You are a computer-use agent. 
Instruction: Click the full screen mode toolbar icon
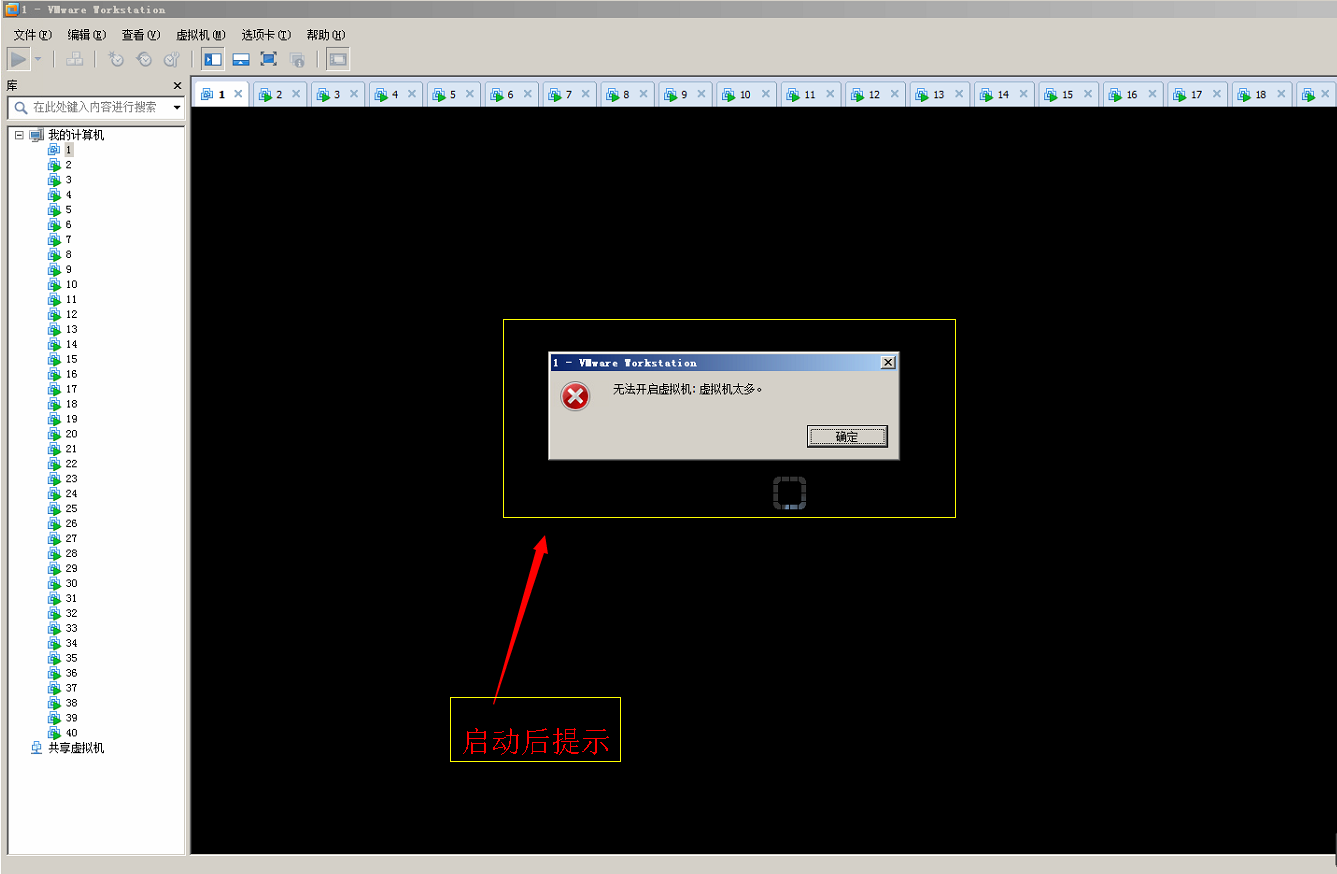269,59
